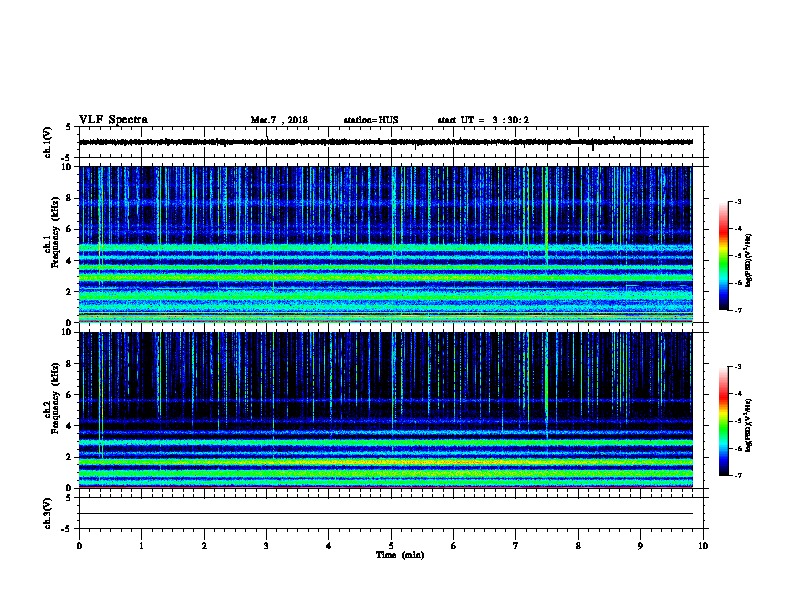Click the '0' tick on the time axis
The width and height of the screenshot is (792, 612).
coord(79,546)
